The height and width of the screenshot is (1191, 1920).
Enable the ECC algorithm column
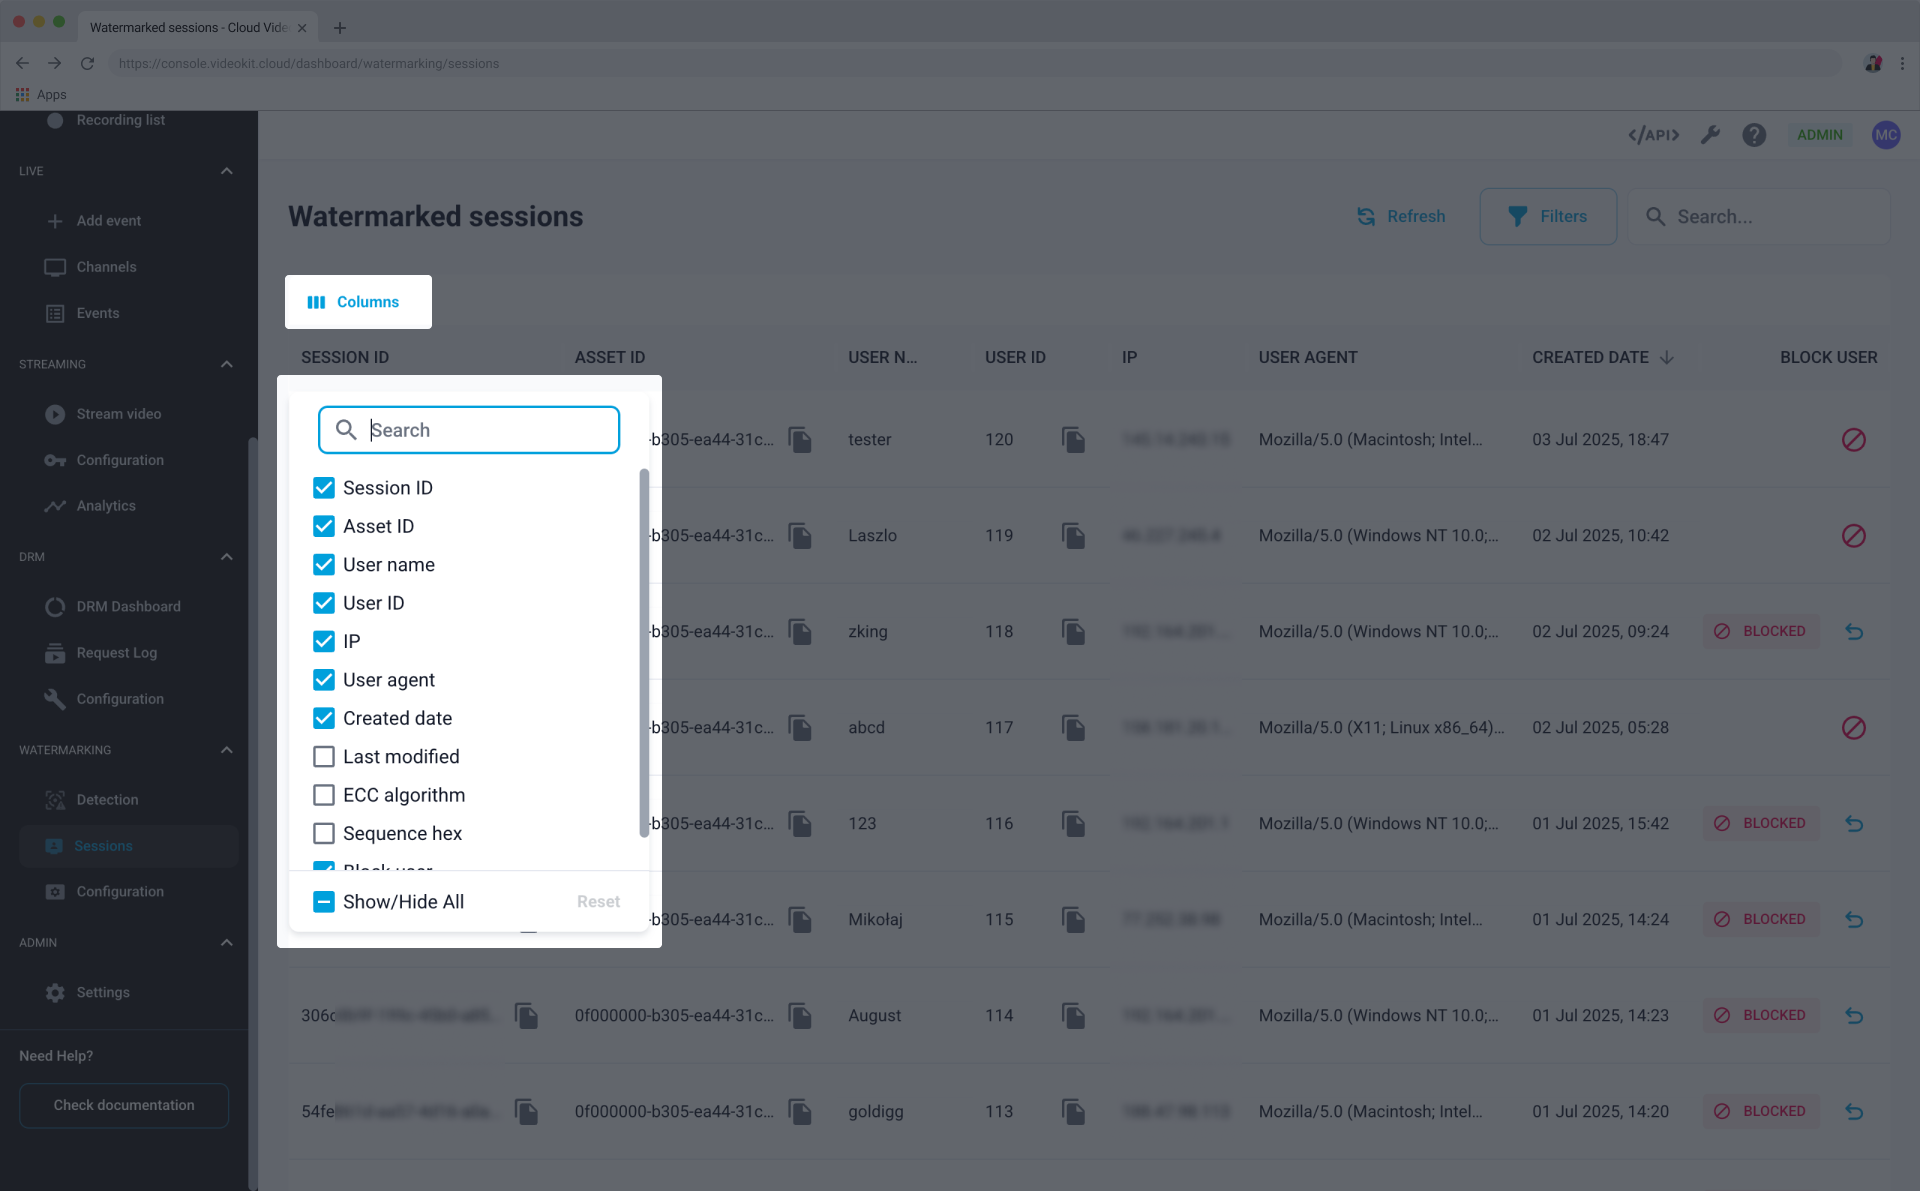(x=324, y=795)
